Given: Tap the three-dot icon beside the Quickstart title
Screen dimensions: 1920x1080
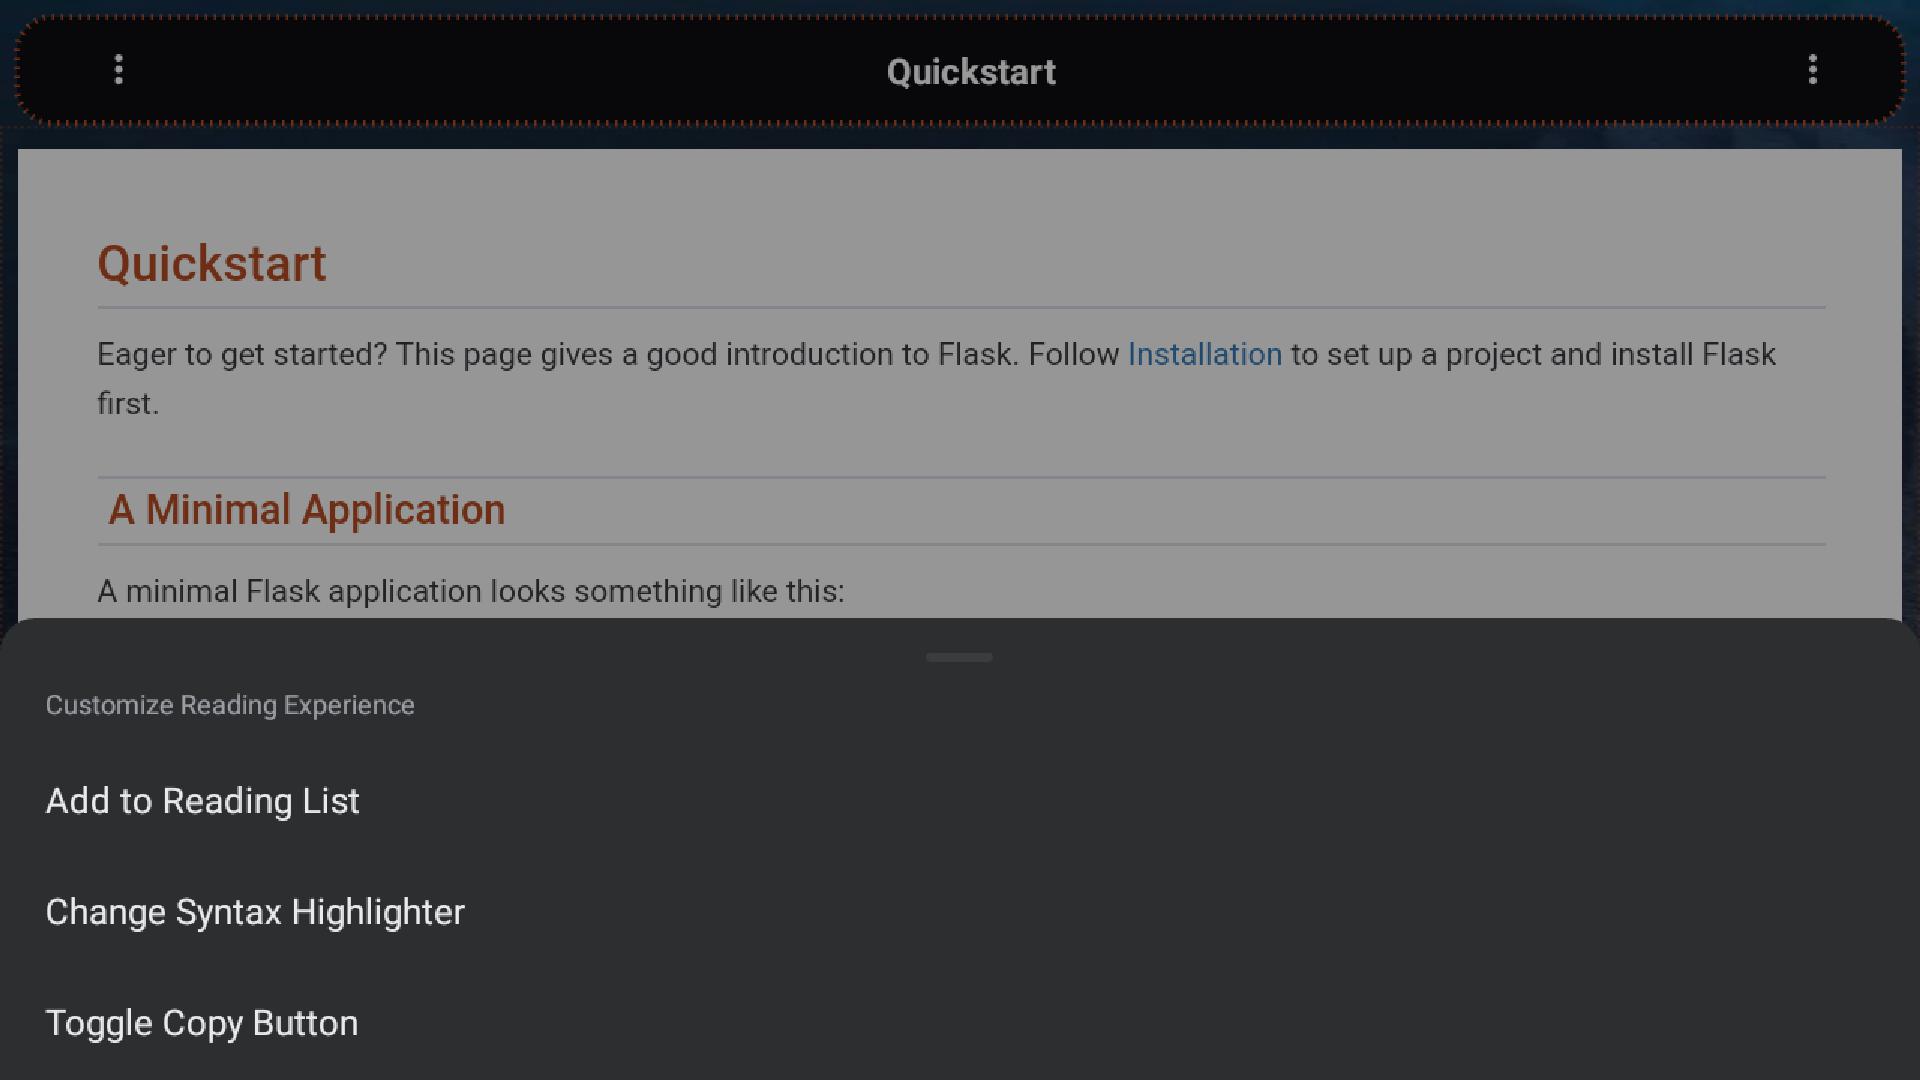Looking at the screenshot, I should pyautogui.click(x=119, y=70).
